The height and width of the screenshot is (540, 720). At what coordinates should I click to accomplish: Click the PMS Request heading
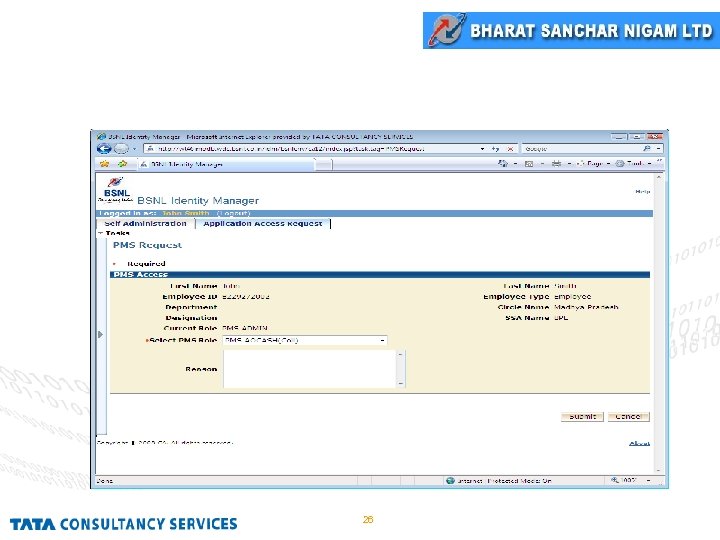tap(147, 245)
